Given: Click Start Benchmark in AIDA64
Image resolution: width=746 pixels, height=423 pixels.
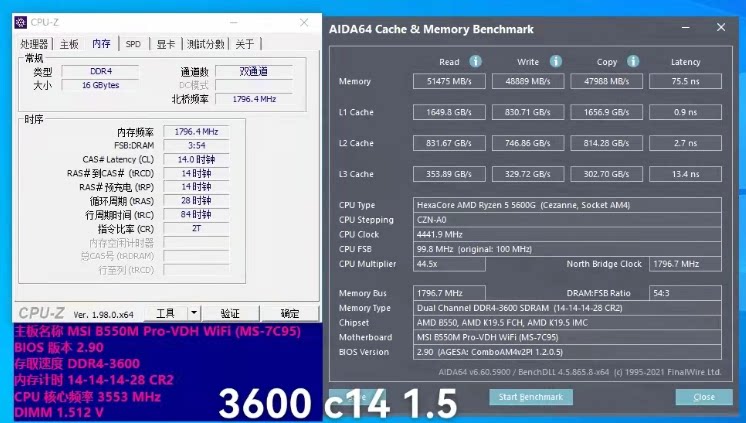Looking at the screenshot, I should (x=530, y=397).
